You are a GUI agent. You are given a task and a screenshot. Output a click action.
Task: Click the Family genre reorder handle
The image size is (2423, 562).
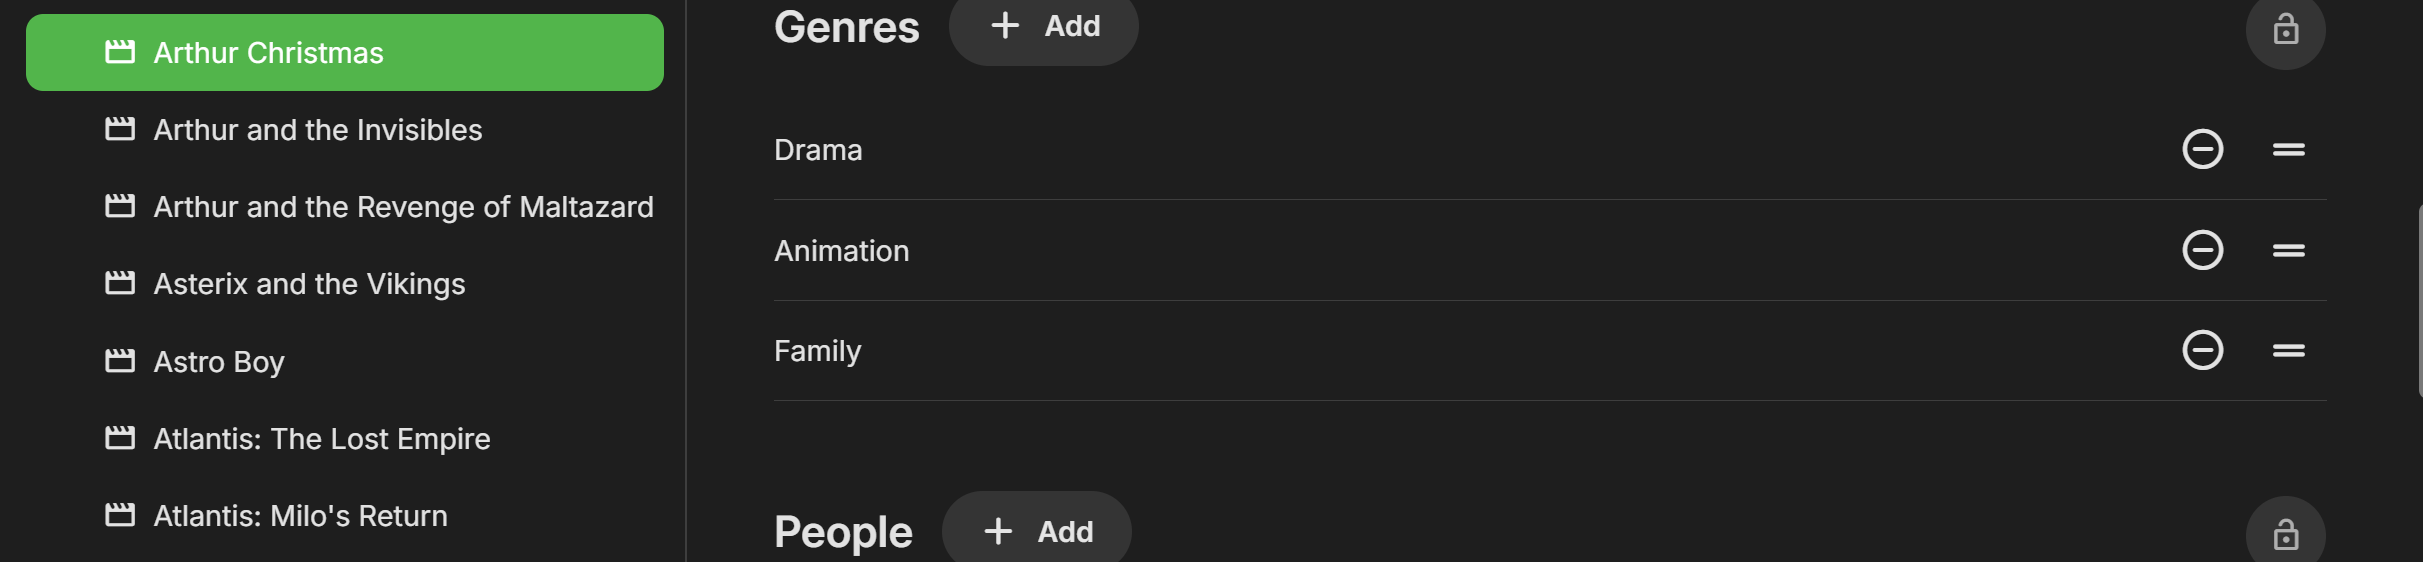tap(2288, 350)
